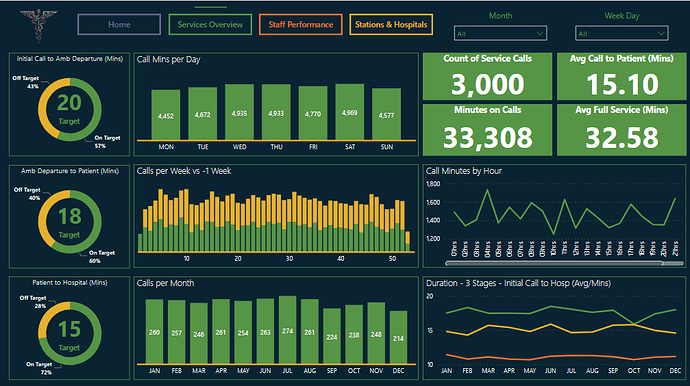Select the Count of Service Calls card

(487, 77)
